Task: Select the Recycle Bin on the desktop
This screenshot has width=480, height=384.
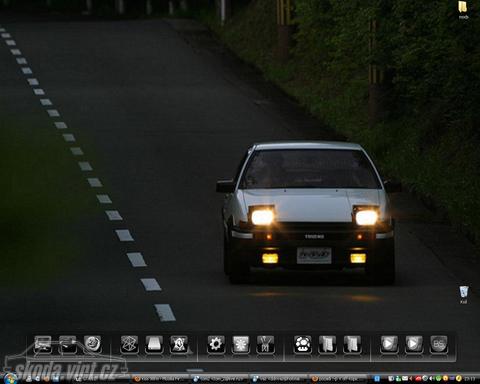Action: tap(463, 295)
